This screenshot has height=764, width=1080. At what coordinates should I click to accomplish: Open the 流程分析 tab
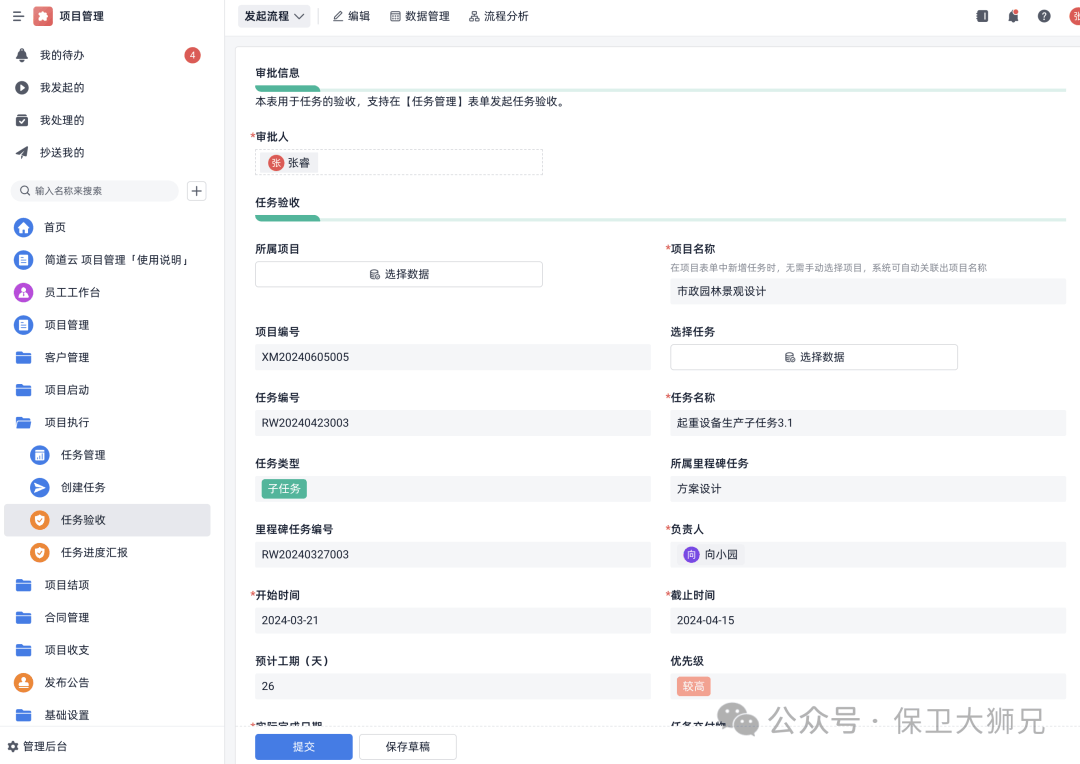(x=499, y=16)
